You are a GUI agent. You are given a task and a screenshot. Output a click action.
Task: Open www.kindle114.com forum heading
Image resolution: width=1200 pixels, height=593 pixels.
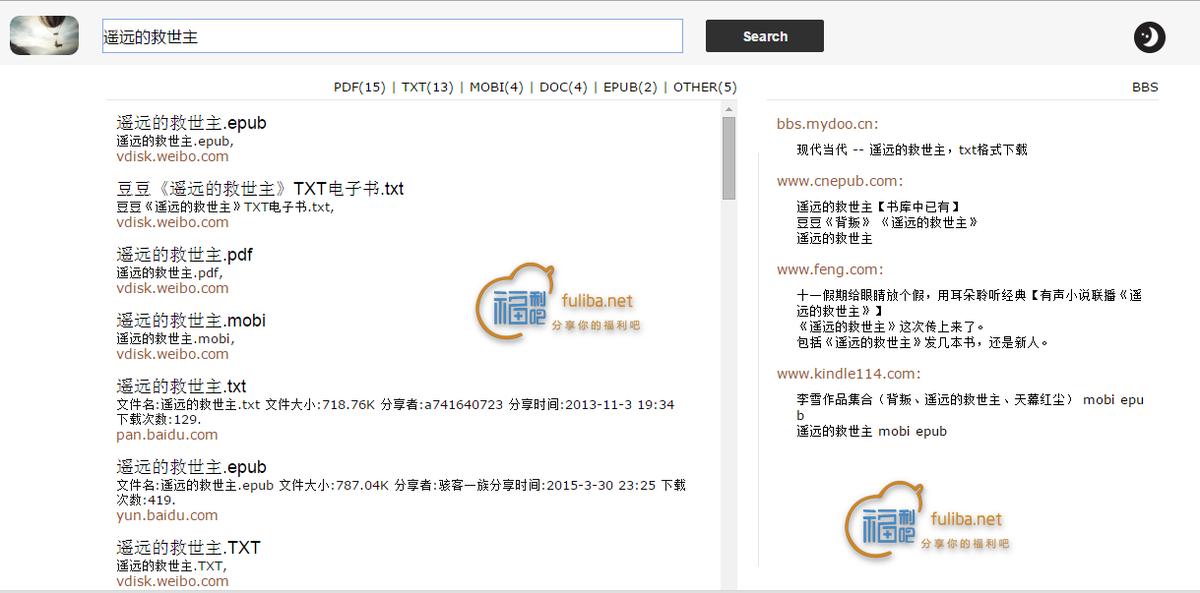(x=849, y=373)
